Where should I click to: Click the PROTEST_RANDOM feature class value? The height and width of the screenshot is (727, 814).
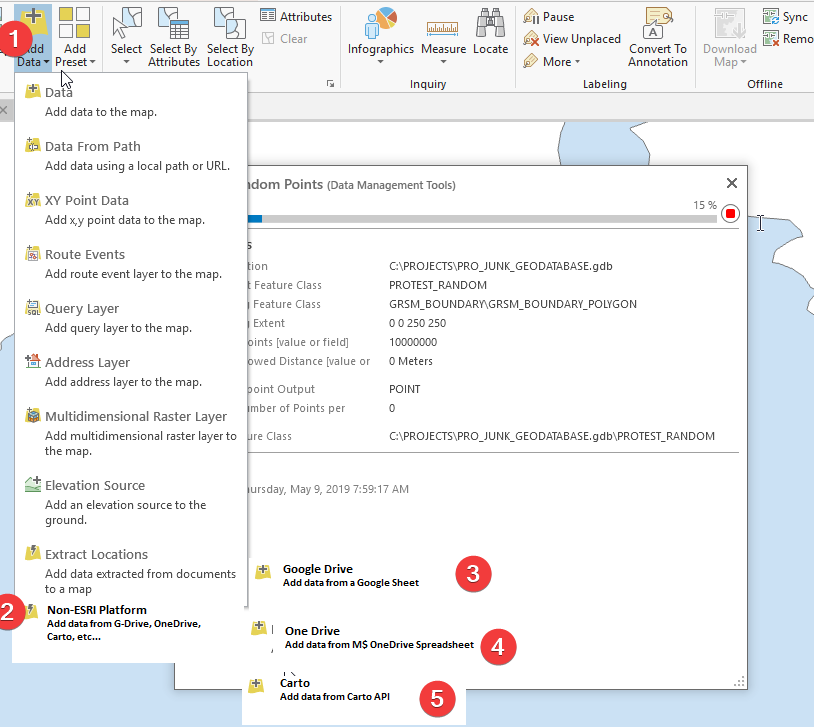point(438,285)
